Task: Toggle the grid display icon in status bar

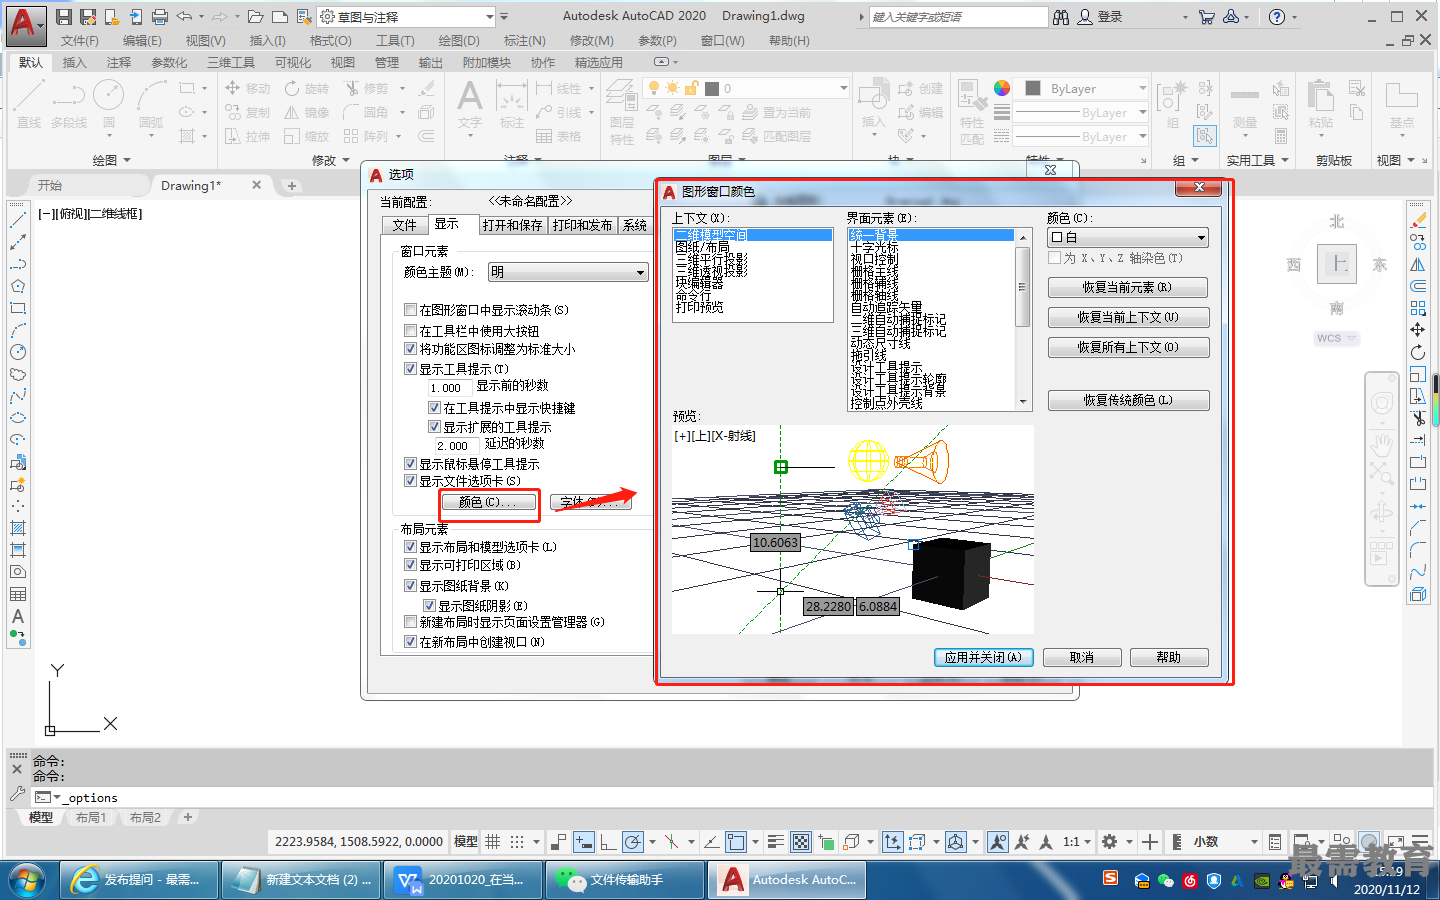Action: (x=493, y=842)
